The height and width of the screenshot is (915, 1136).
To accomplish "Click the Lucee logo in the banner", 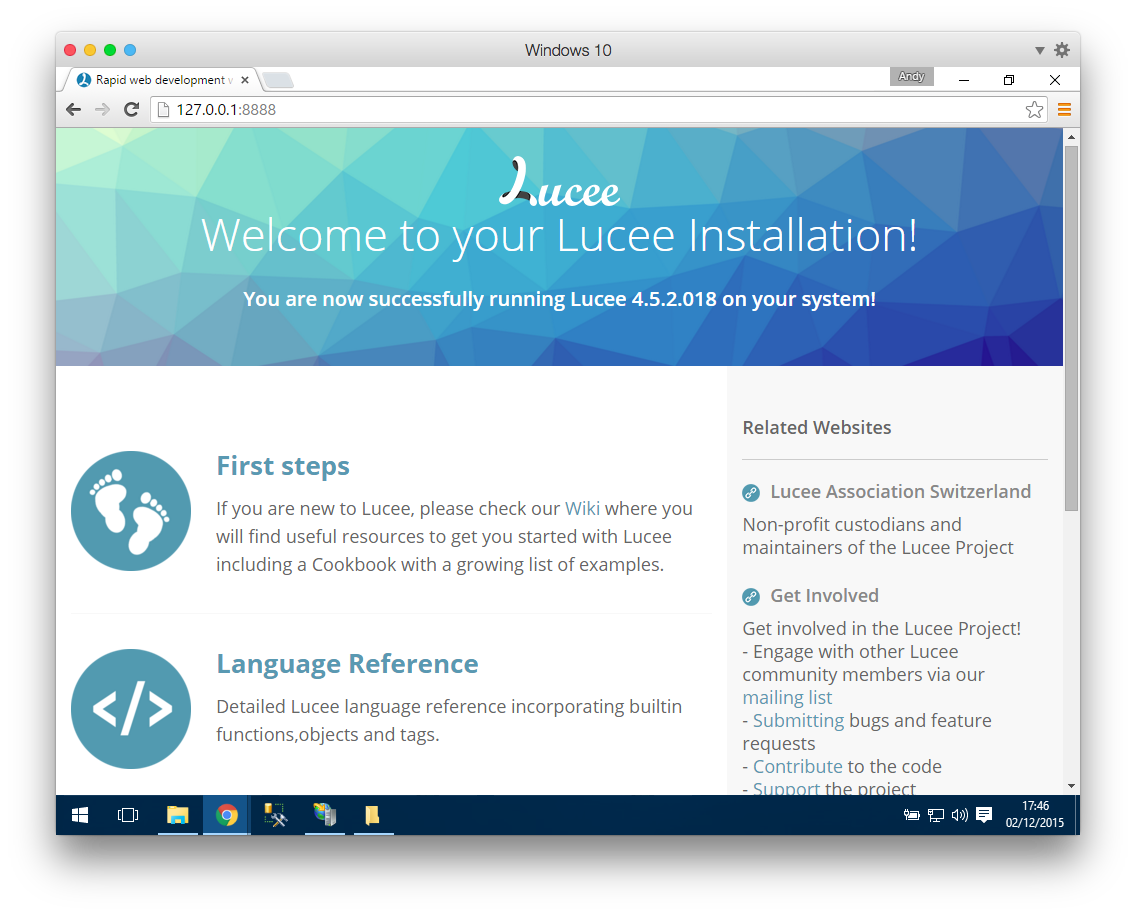I will pos(559,183).
